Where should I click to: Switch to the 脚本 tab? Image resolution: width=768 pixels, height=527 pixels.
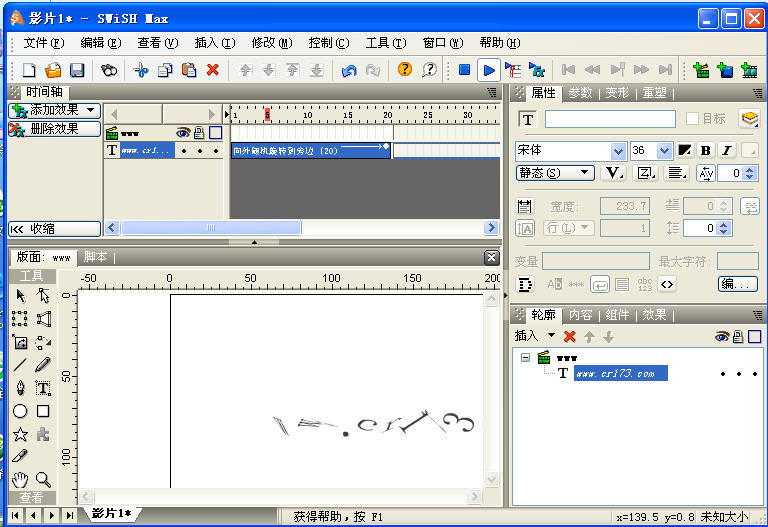pos(96,257)
